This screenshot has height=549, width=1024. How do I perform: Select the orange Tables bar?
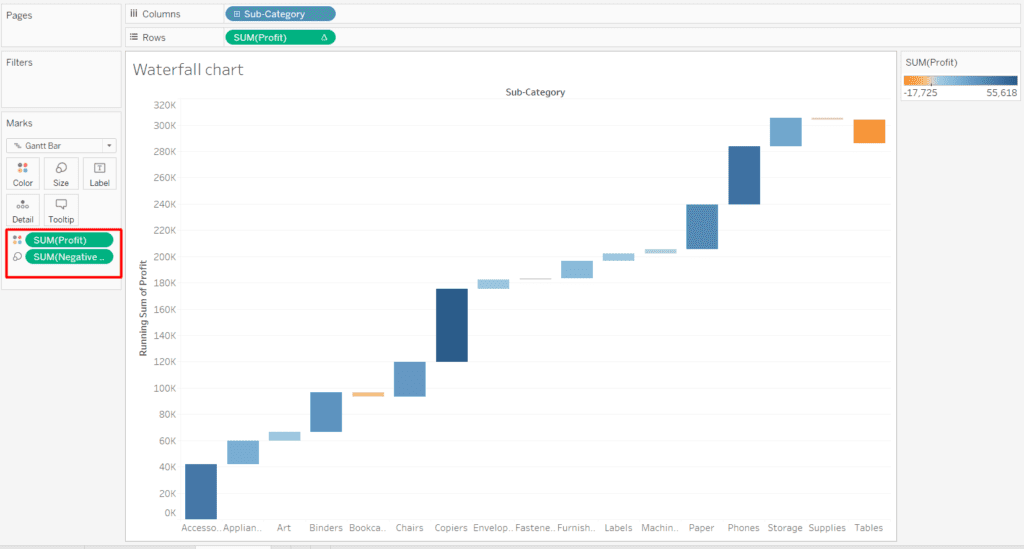[x=869, y=131]
